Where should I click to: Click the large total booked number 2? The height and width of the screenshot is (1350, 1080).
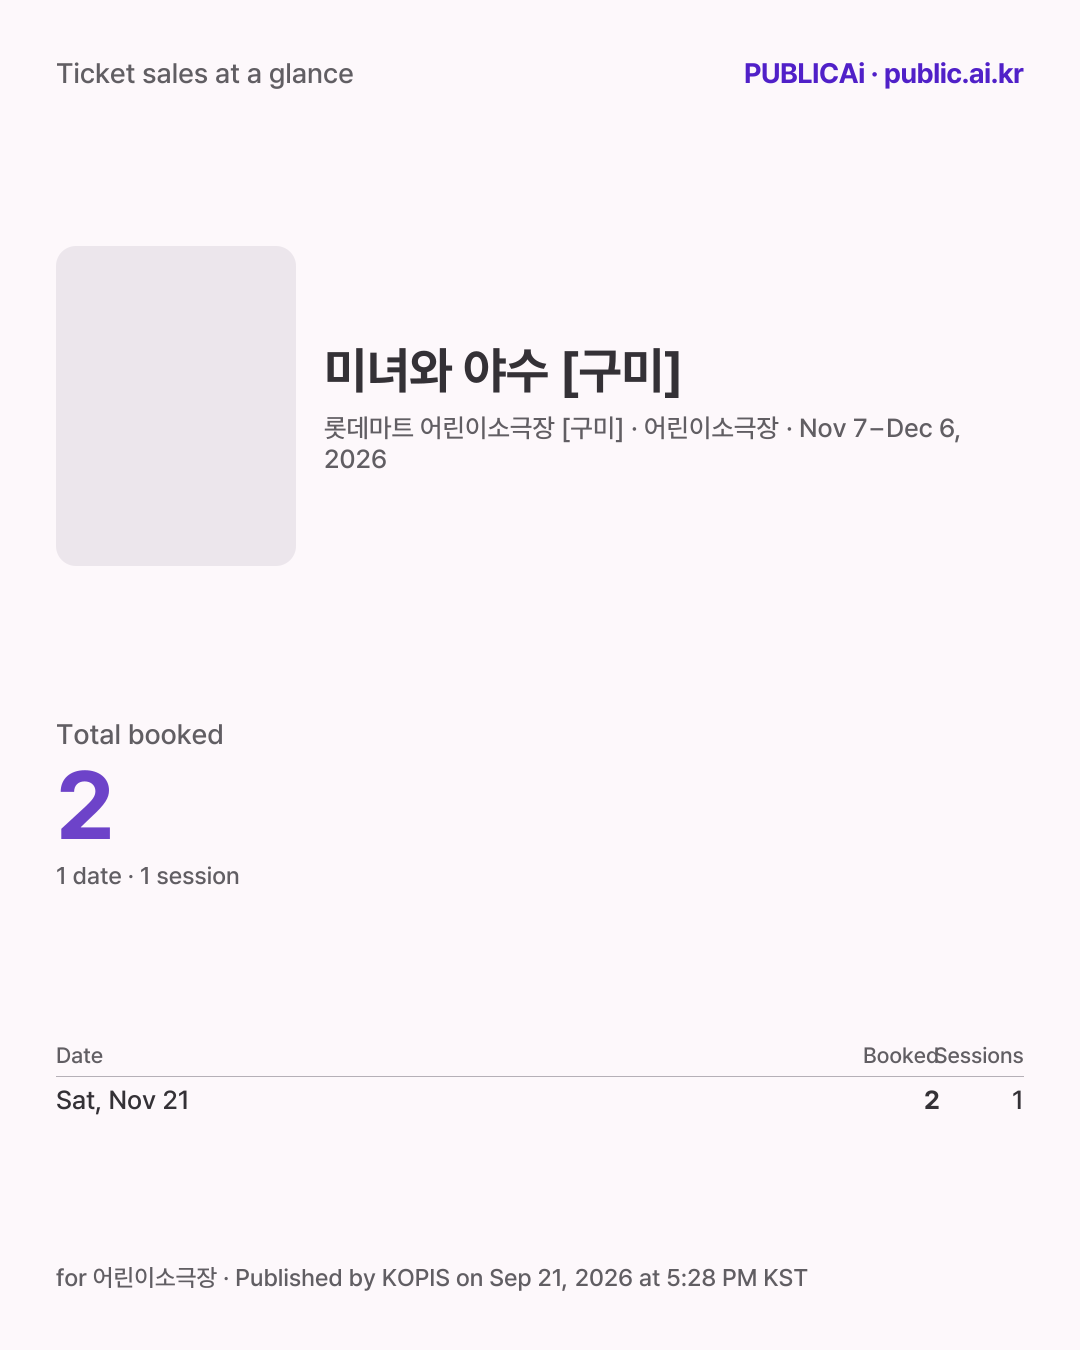coord(85,806)
